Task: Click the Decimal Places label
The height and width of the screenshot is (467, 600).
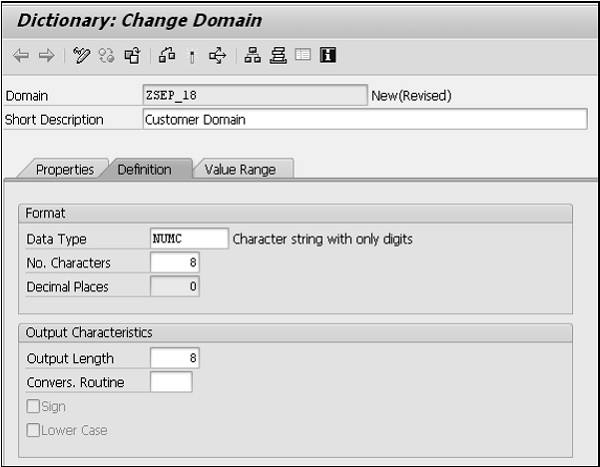Action: (67, 287)
